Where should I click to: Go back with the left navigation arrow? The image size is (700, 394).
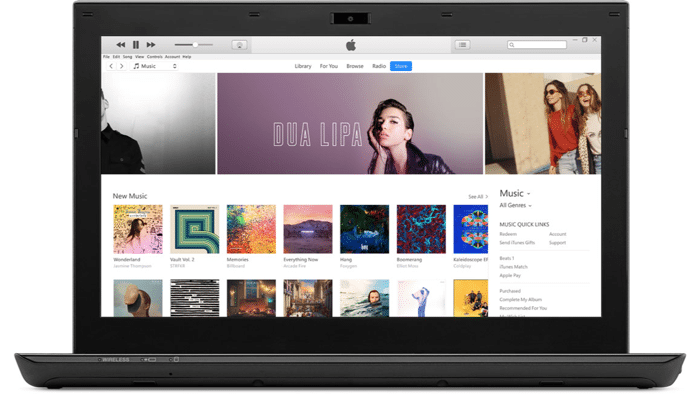(111, 66)
